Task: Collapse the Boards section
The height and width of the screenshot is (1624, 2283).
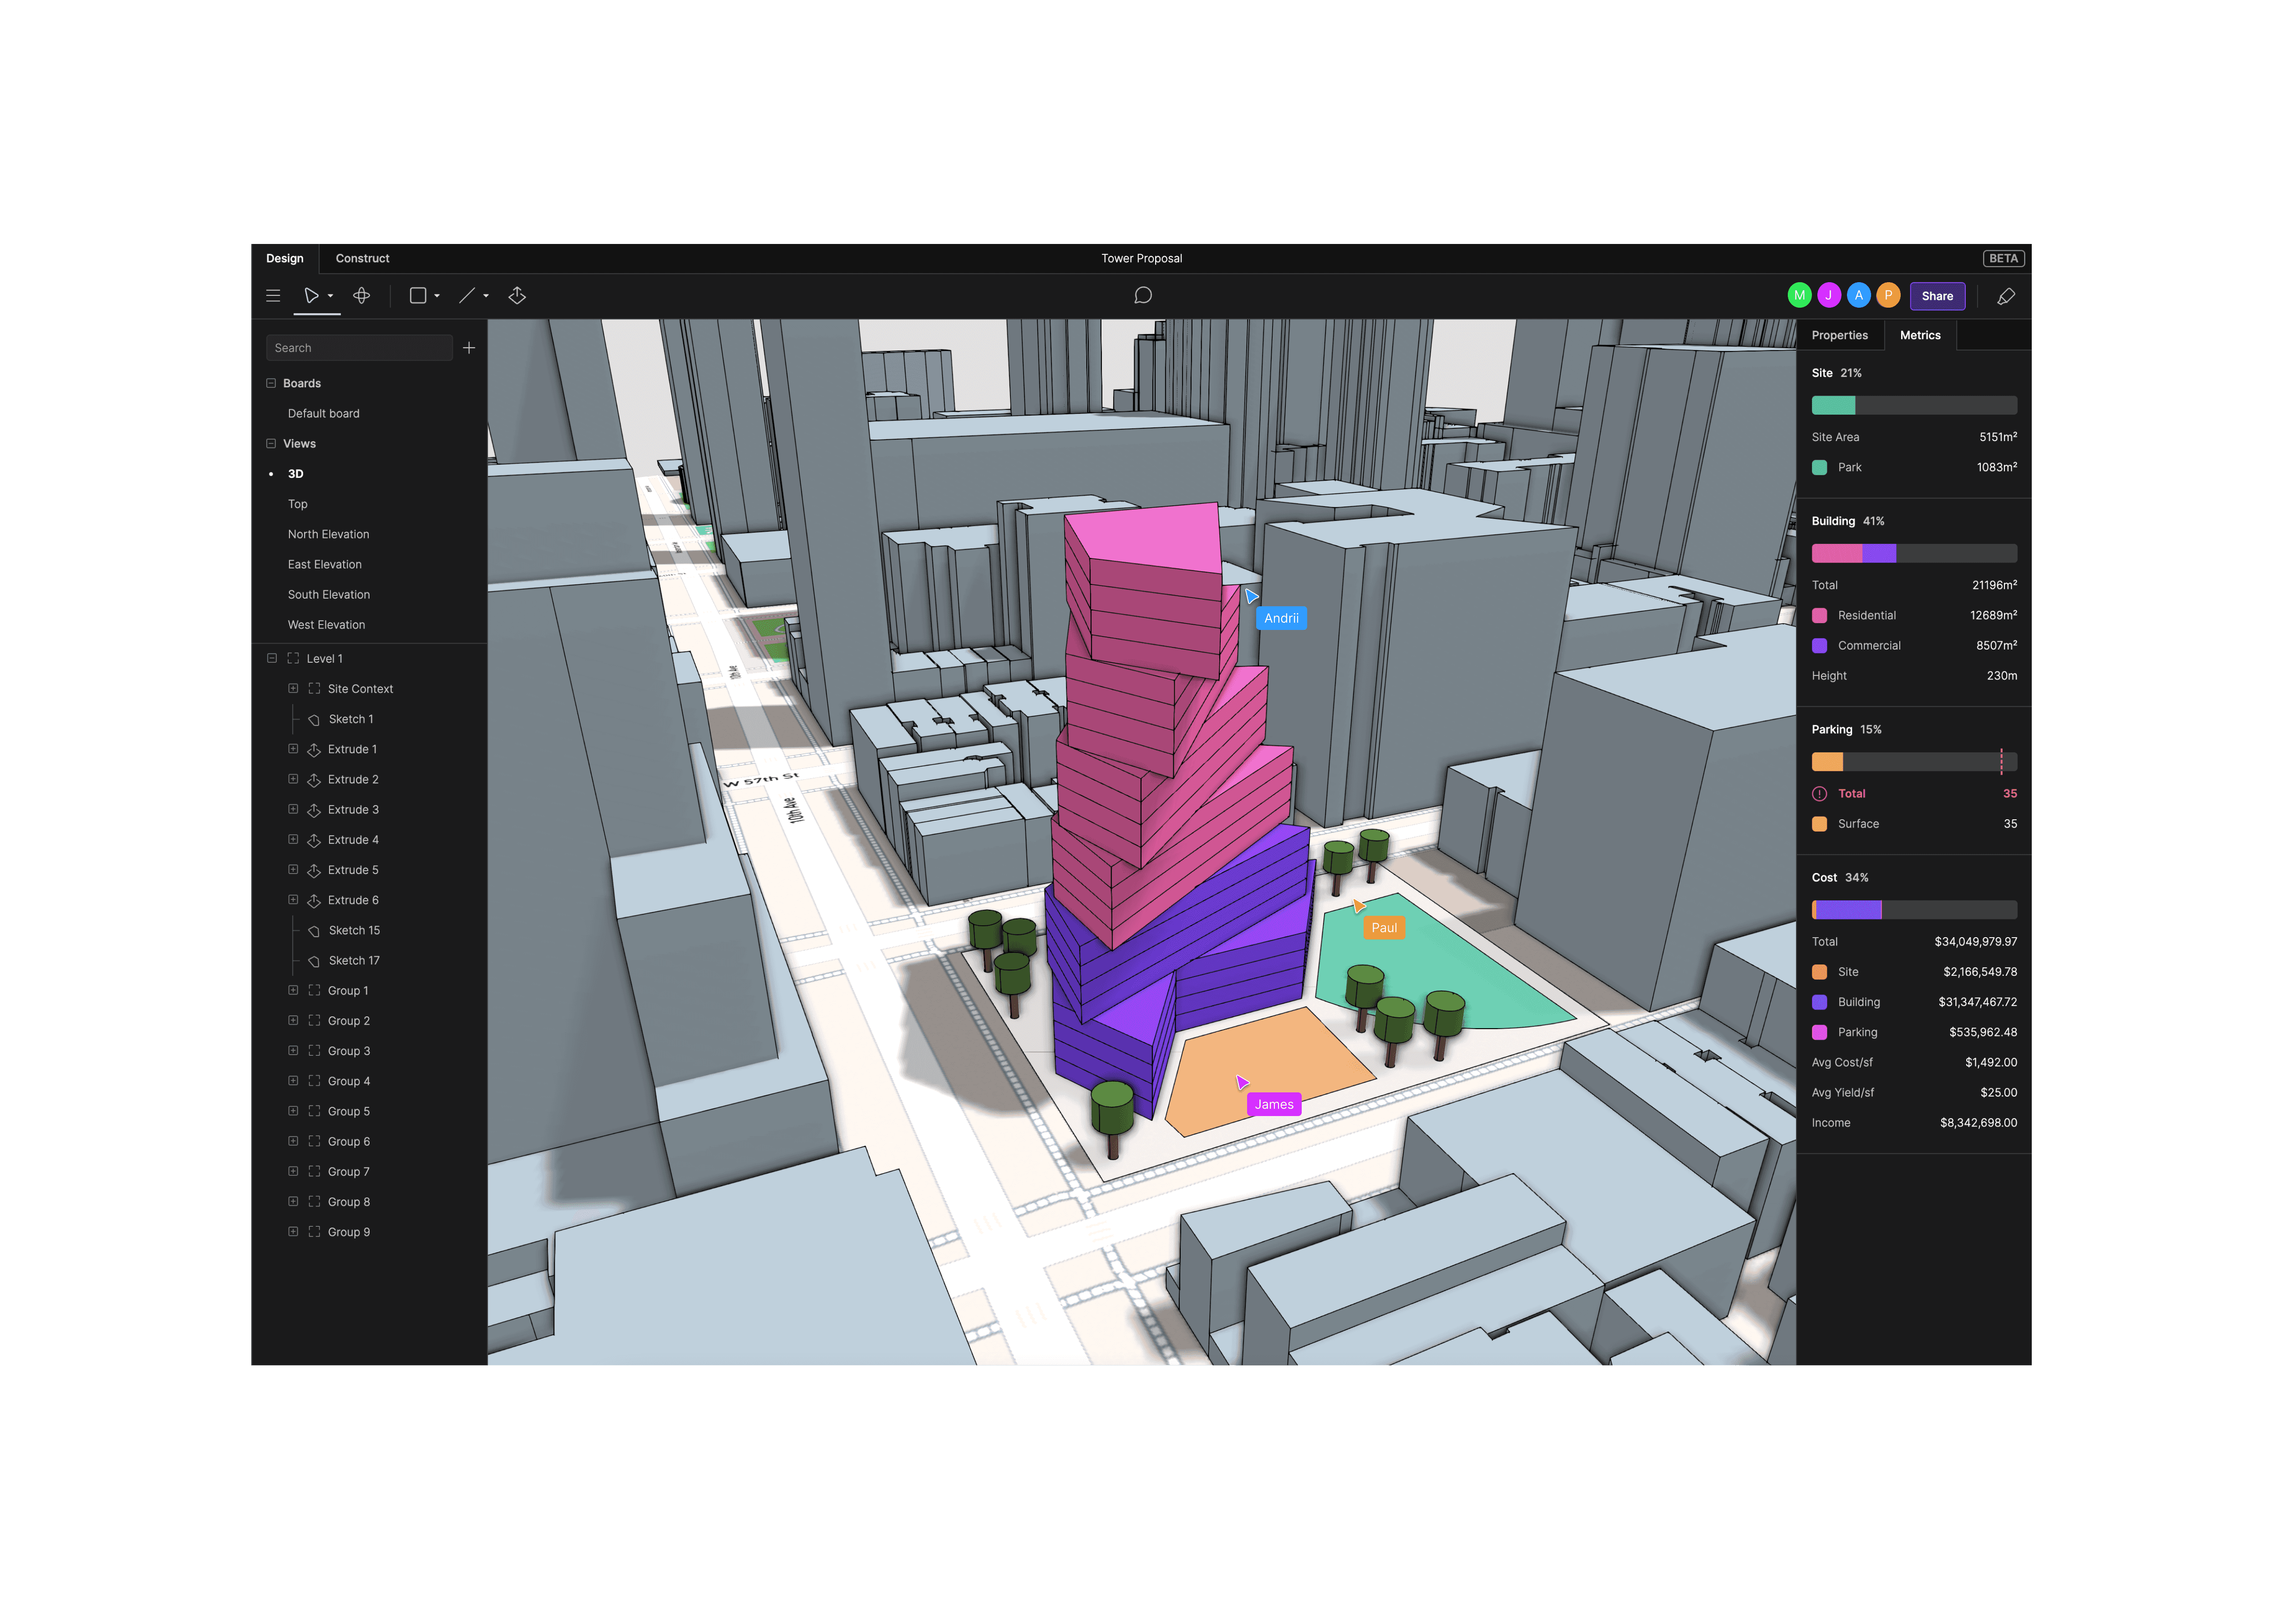Action: [x=271, y=383]
